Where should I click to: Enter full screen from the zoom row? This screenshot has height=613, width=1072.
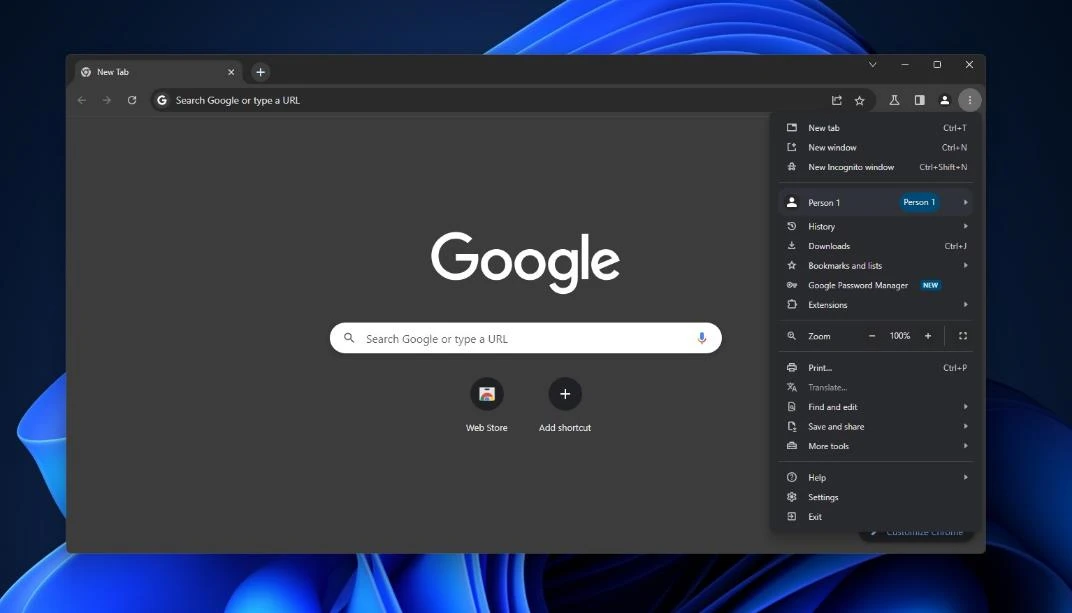coord(963,336)
